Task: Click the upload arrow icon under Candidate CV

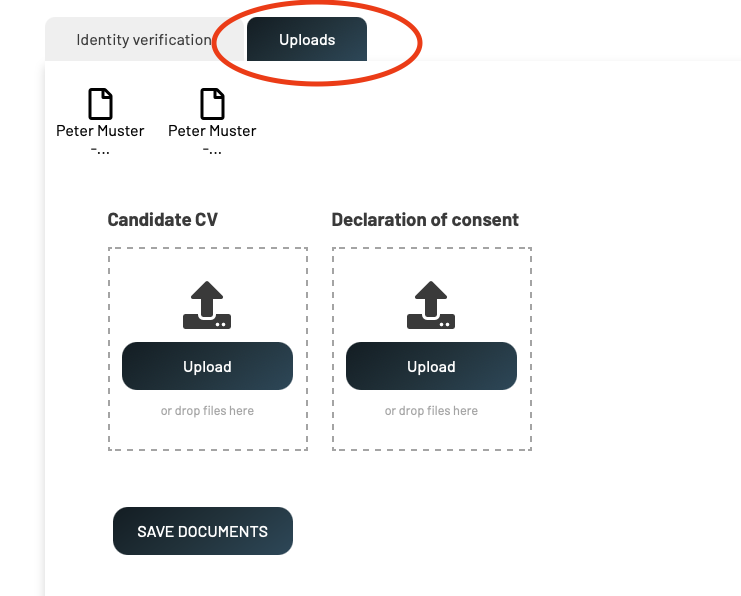Action: coord(207,305)
